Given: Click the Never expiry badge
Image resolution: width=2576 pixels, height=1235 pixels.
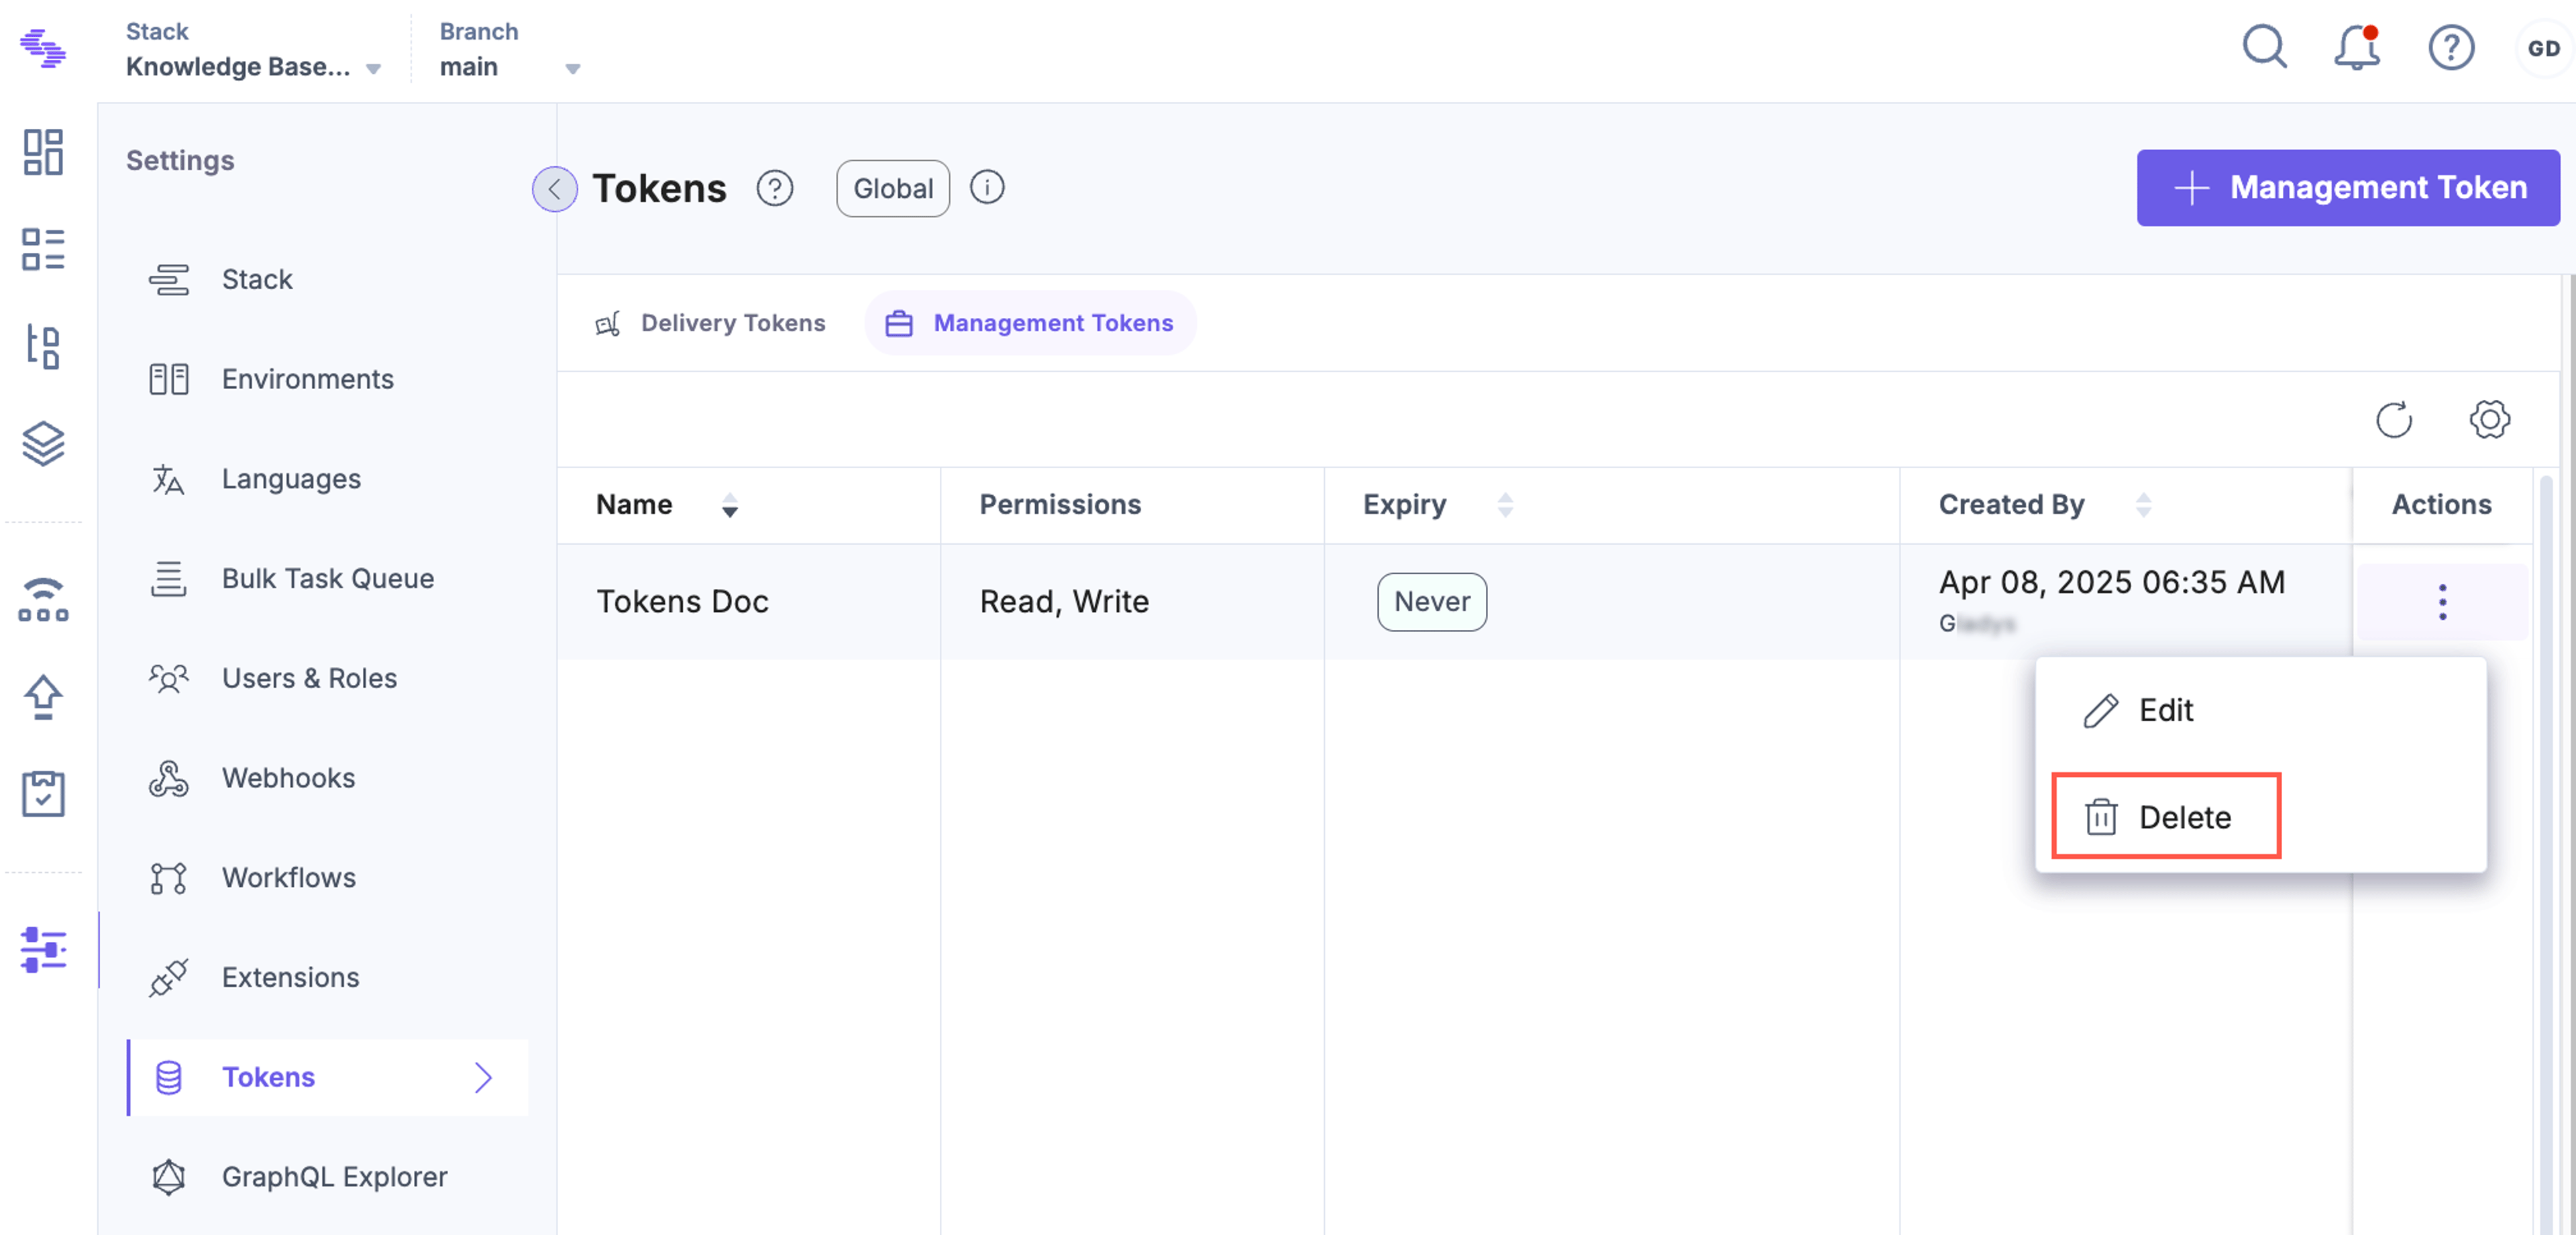Looking at the screenshot, I should (x=1432, y=602).
